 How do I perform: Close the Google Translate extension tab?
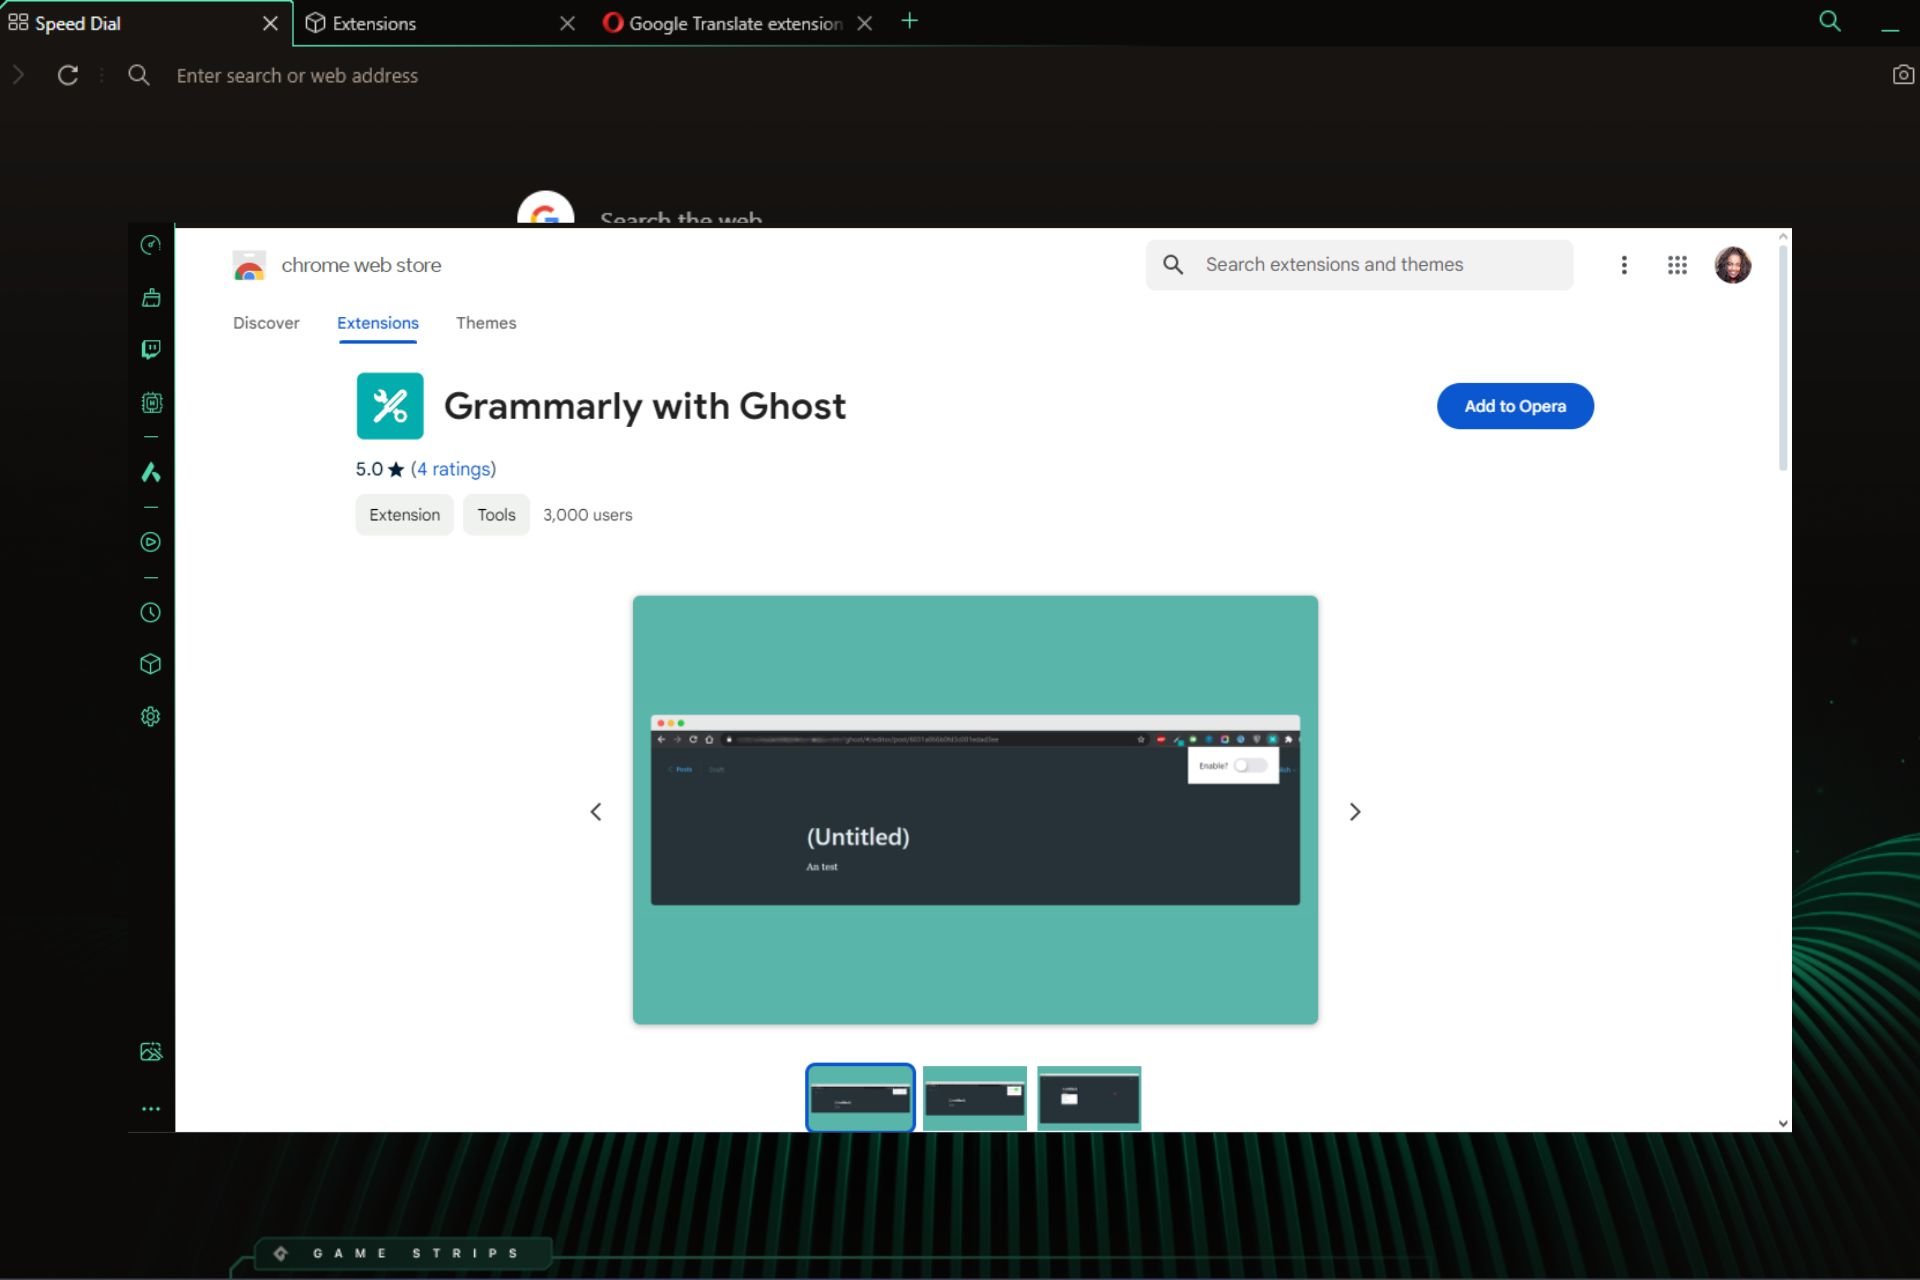click(x=865, y=23)
